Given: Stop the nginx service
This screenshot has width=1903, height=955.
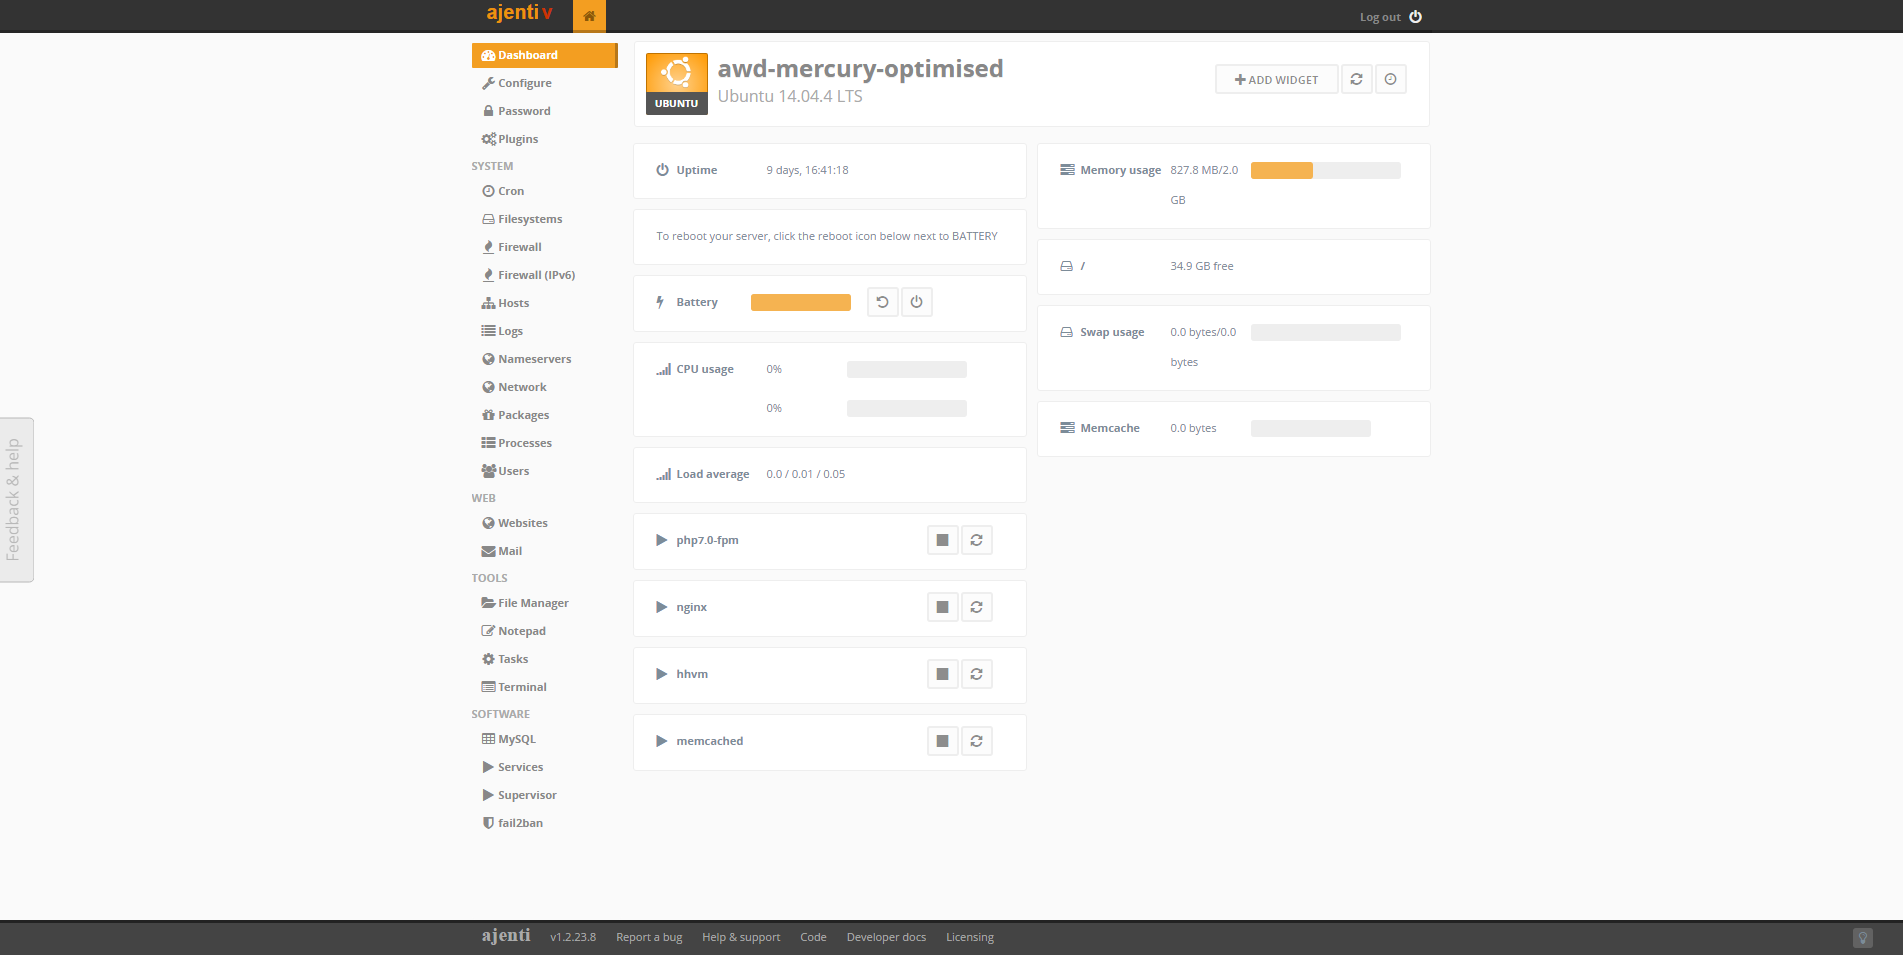Looking at the screenshot, I should coord(942,607).
